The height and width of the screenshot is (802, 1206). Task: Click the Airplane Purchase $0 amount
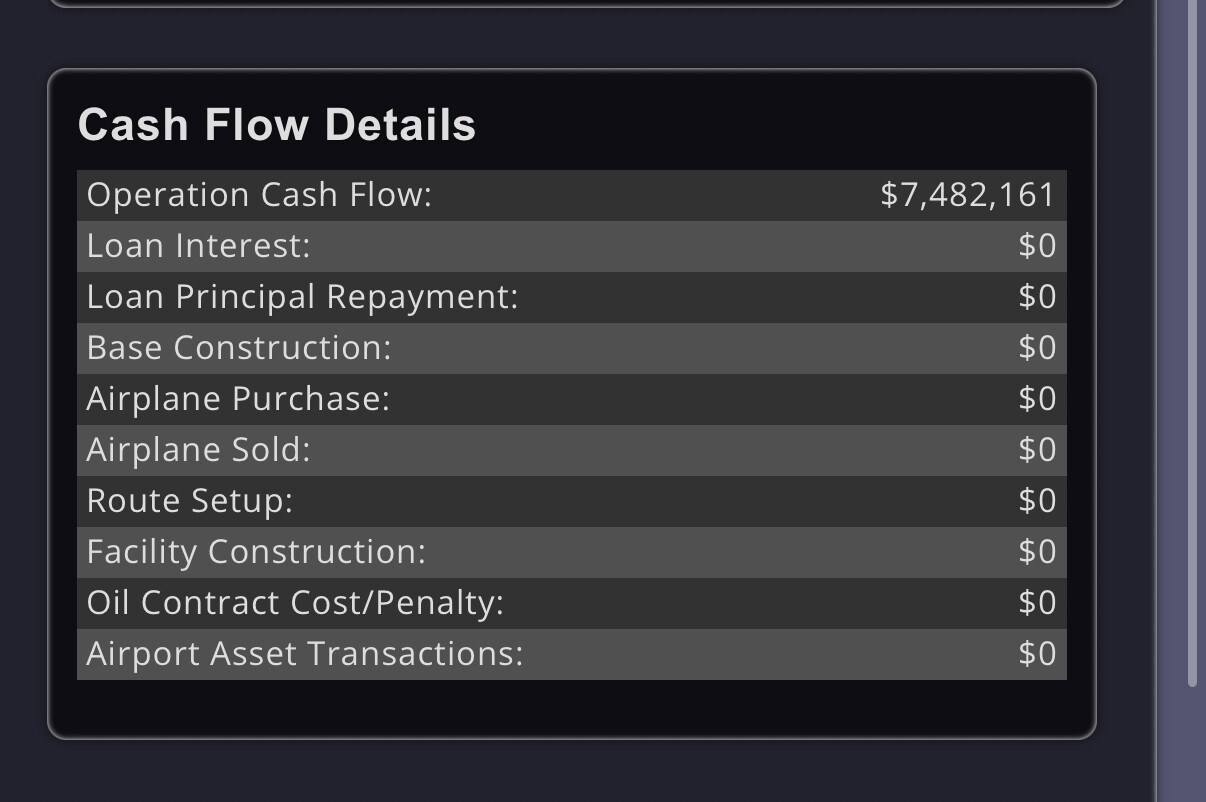pos(1037,399)
